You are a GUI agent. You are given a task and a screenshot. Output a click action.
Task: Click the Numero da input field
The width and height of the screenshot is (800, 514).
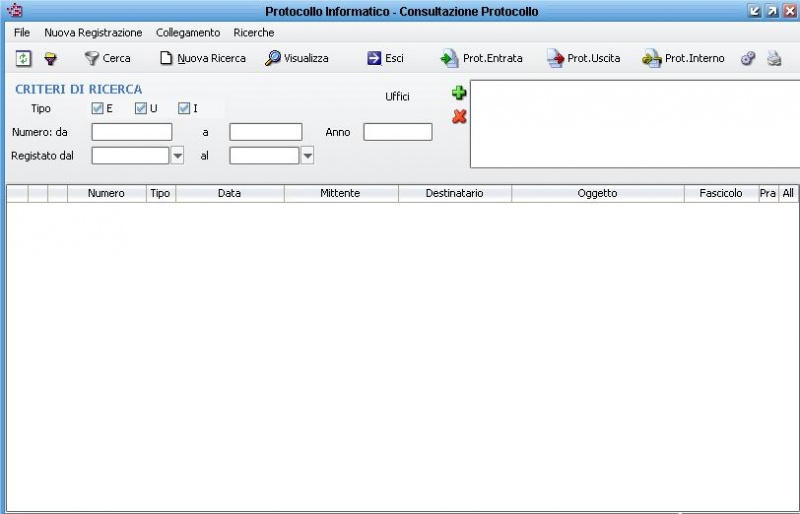click(132, 132)
